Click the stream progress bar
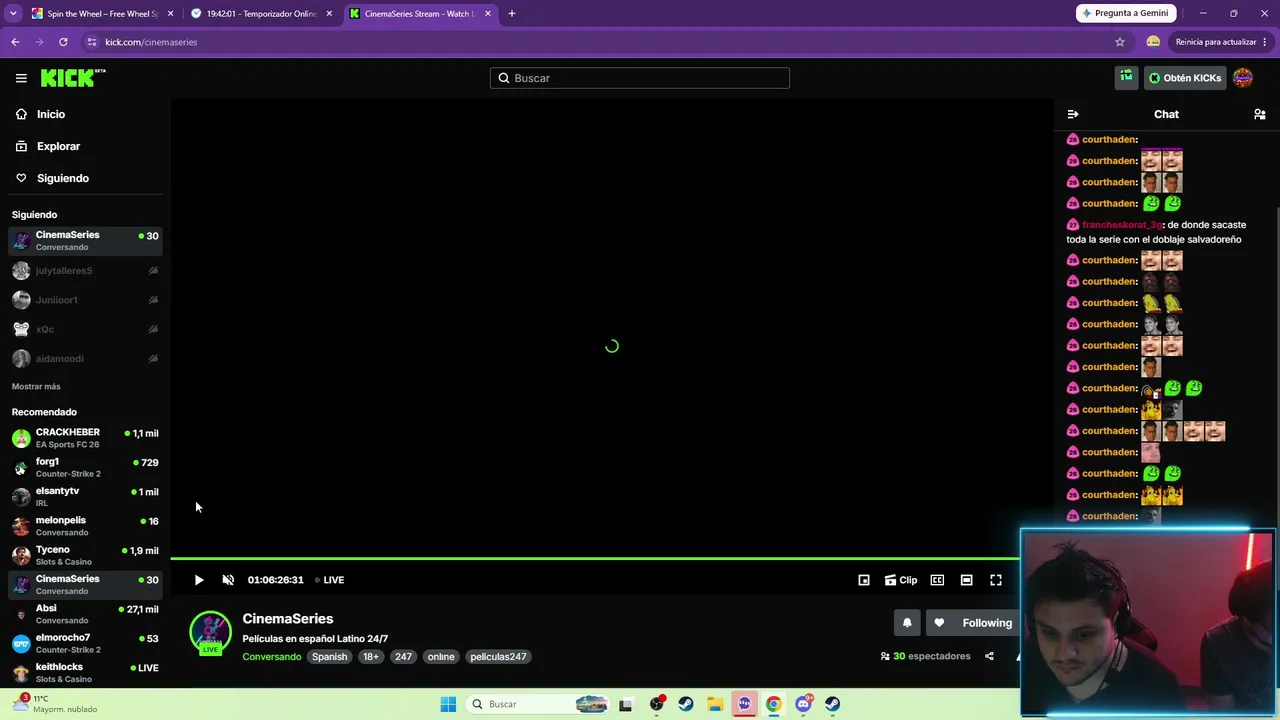This screenshot has width=1280, height=720. coord(595,558)
